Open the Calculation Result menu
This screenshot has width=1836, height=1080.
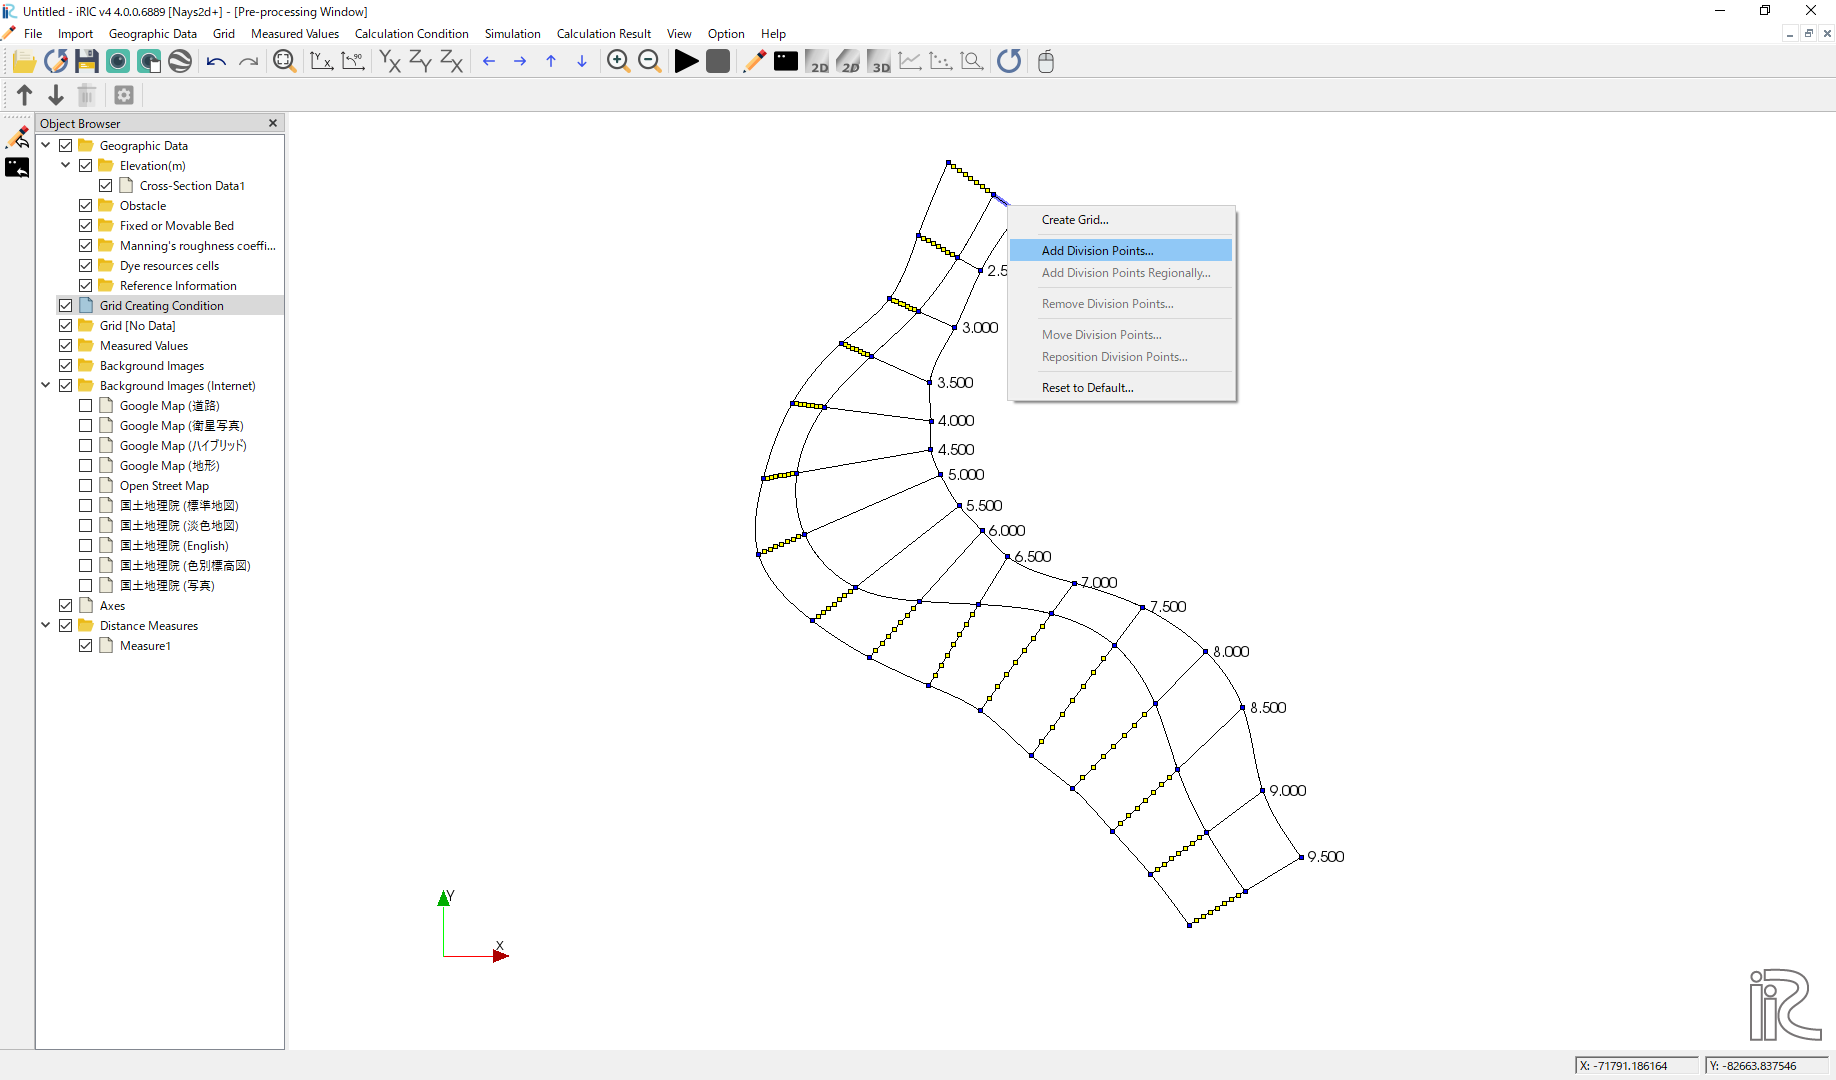[603, 34]
